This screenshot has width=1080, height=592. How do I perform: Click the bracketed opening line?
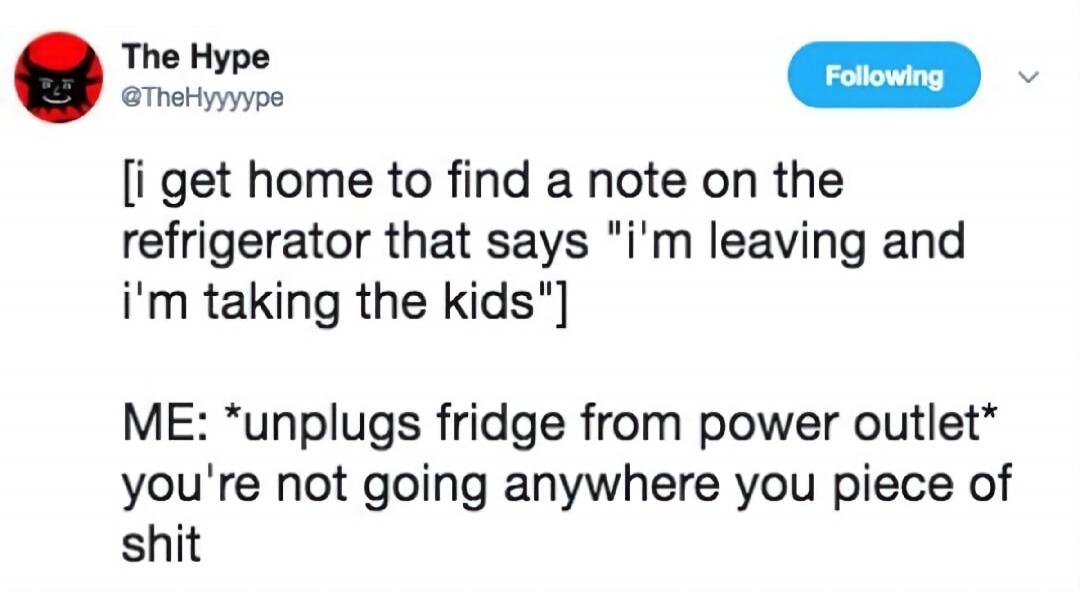[x=480, y=179]
